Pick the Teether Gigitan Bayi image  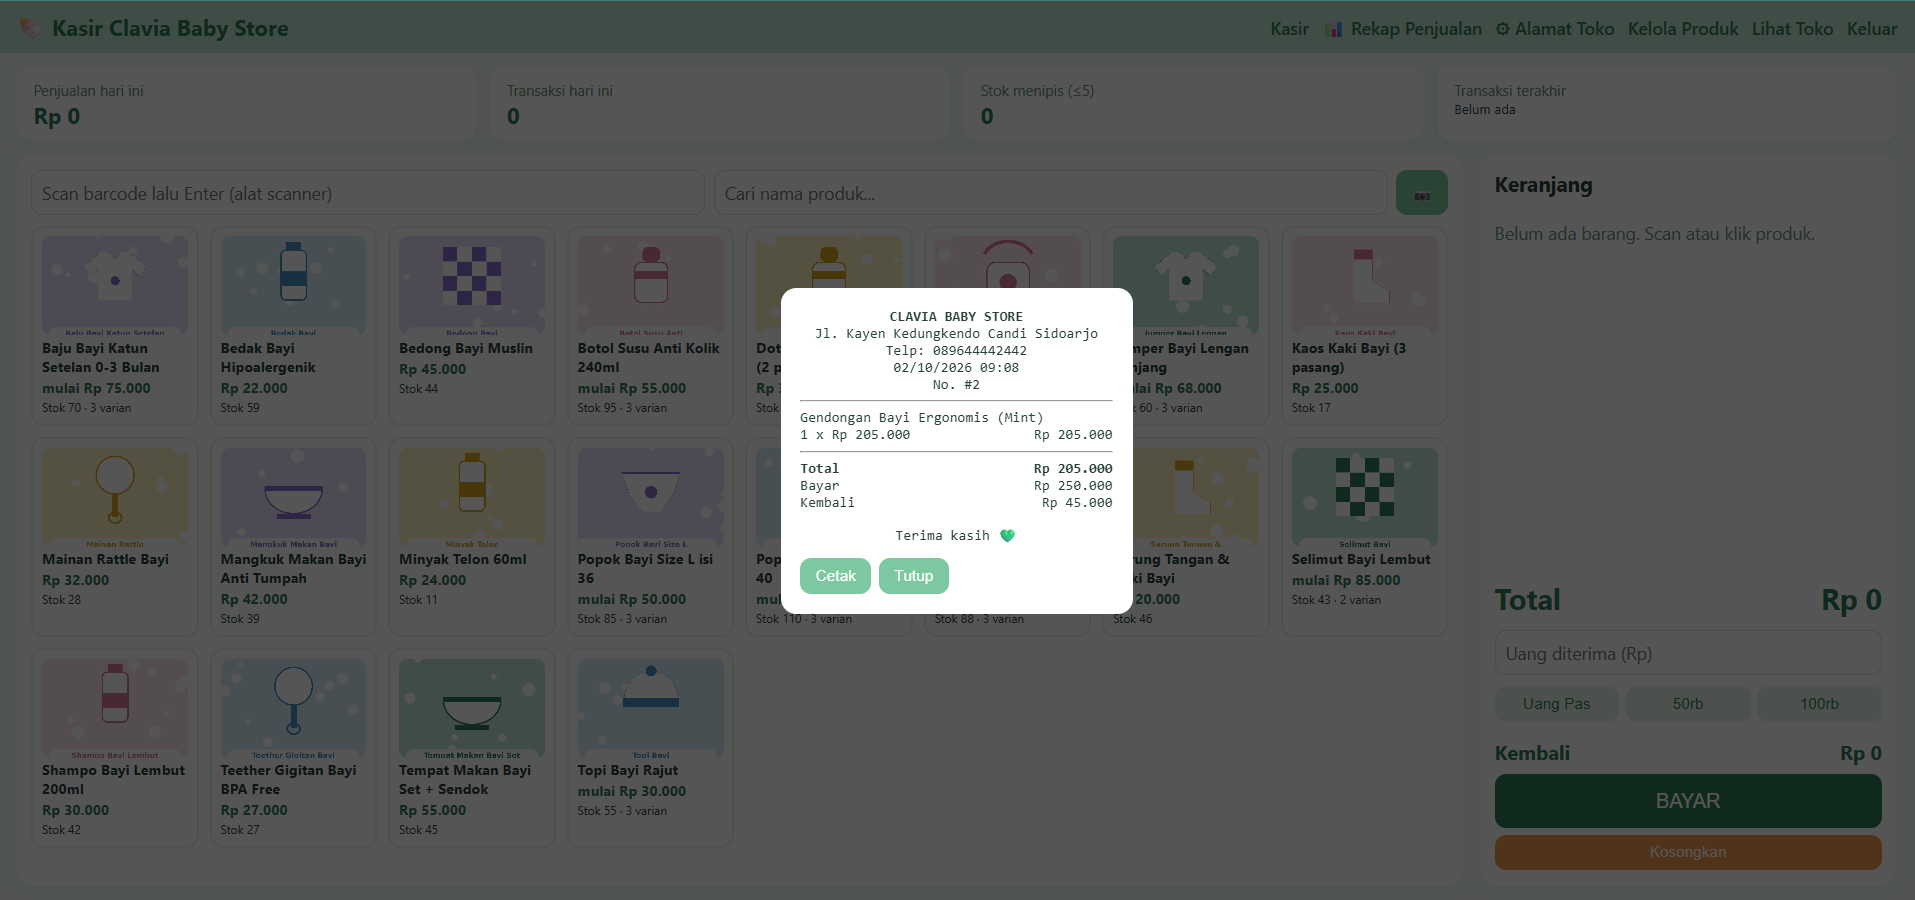[x=293, y=708]
